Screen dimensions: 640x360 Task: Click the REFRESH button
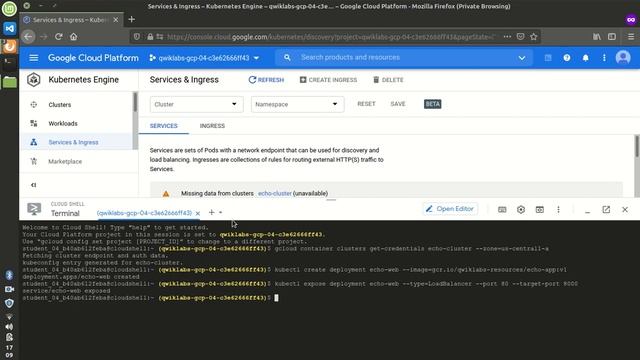click(266, 80)
